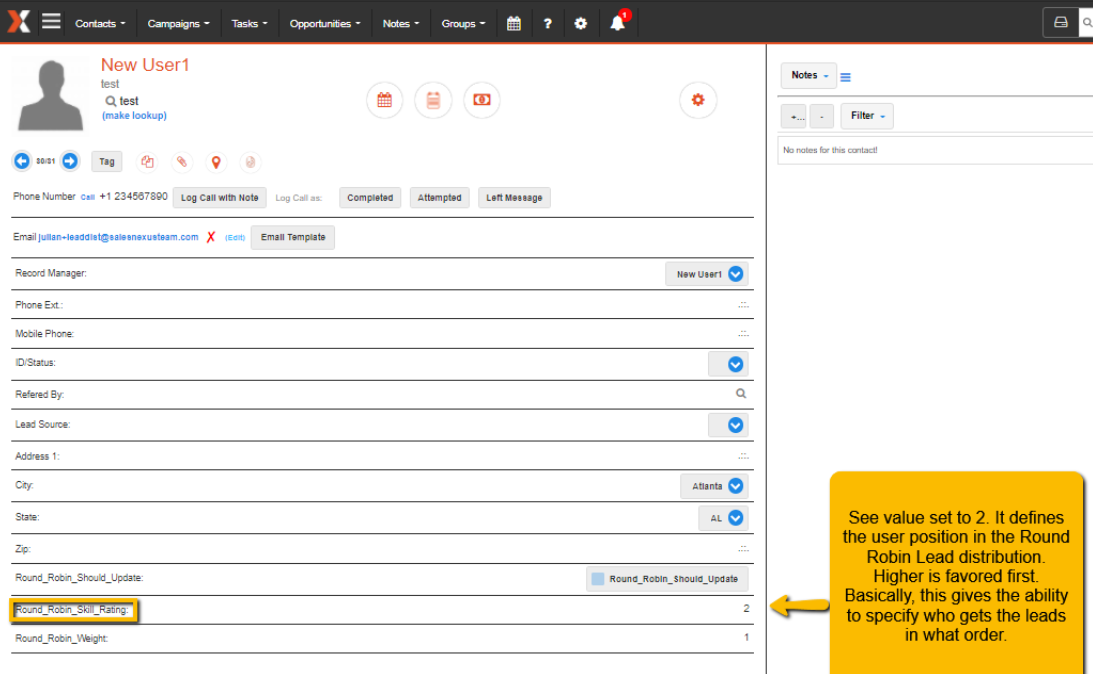Click the make lookup link

135,116
